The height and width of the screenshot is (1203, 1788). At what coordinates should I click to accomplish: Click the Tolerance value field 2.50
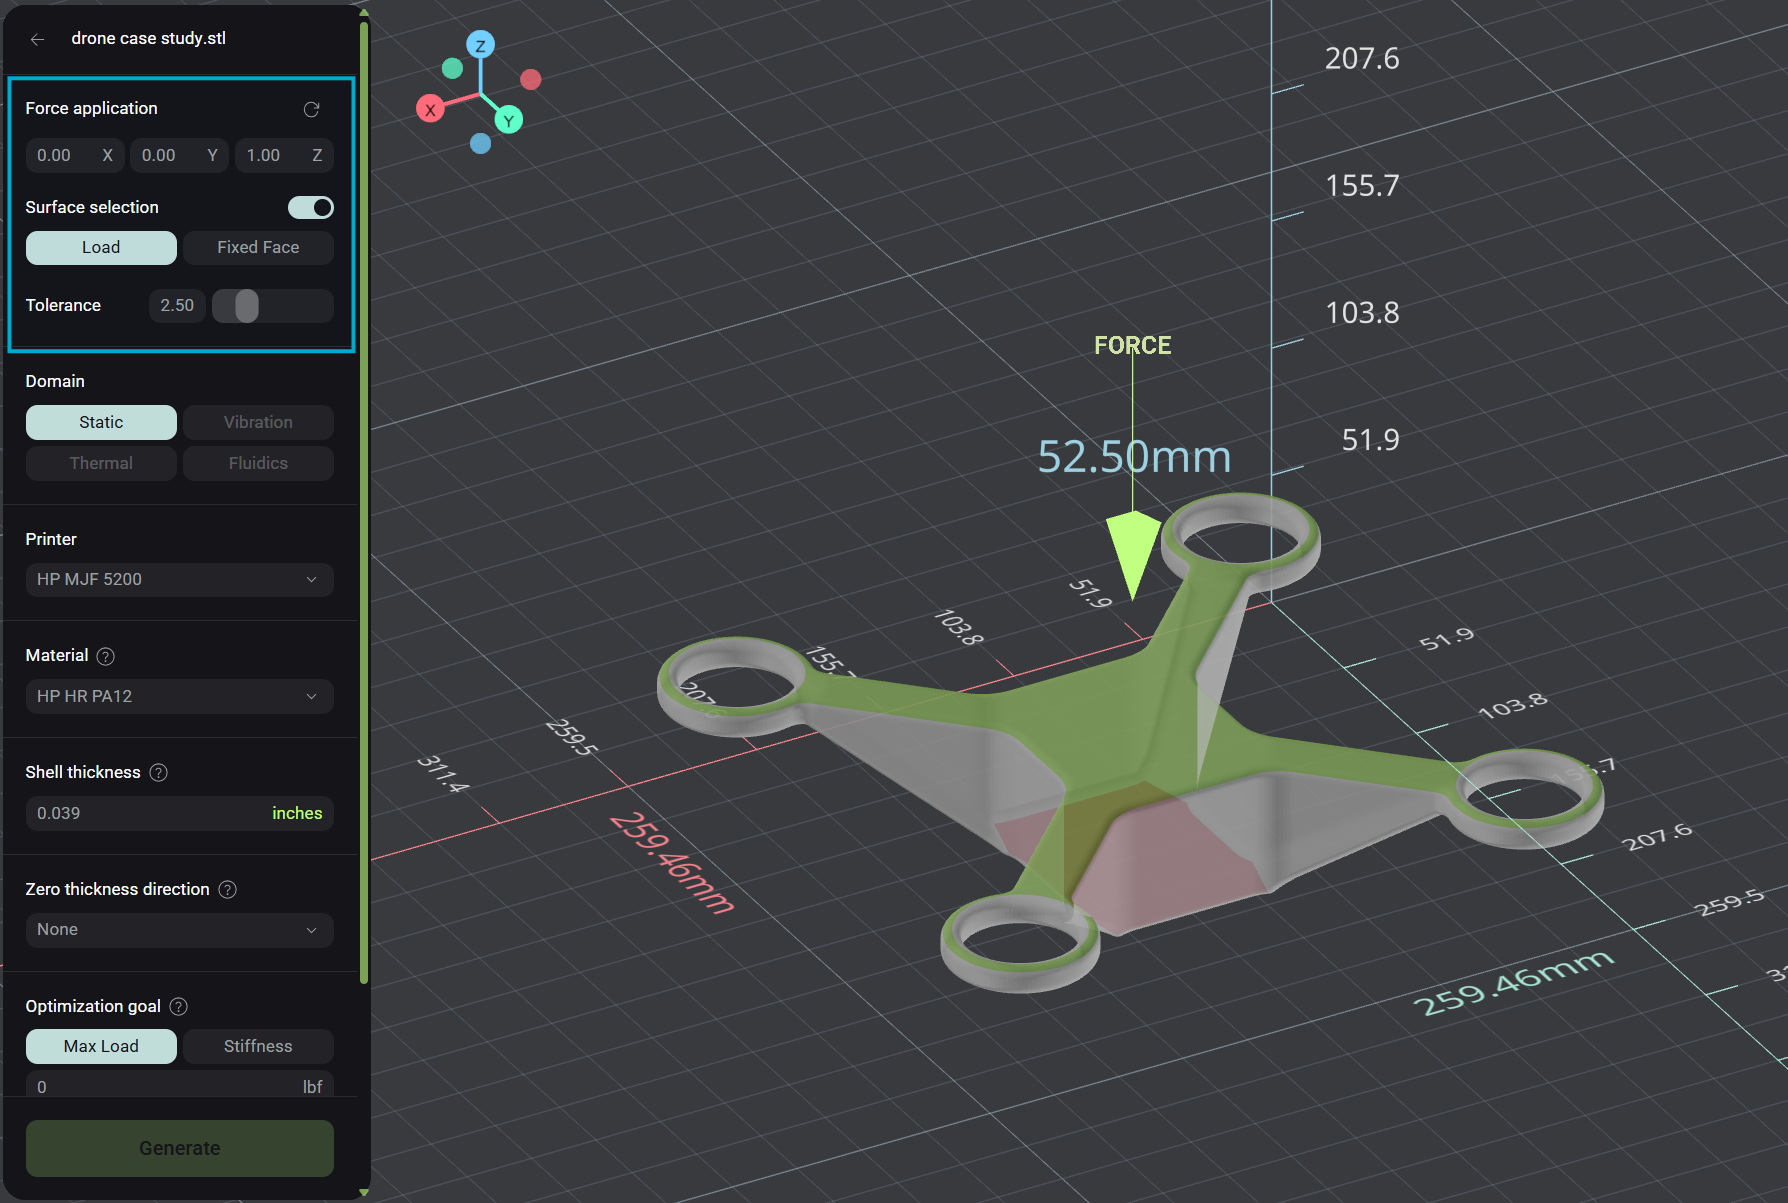(x=177, y=306)
